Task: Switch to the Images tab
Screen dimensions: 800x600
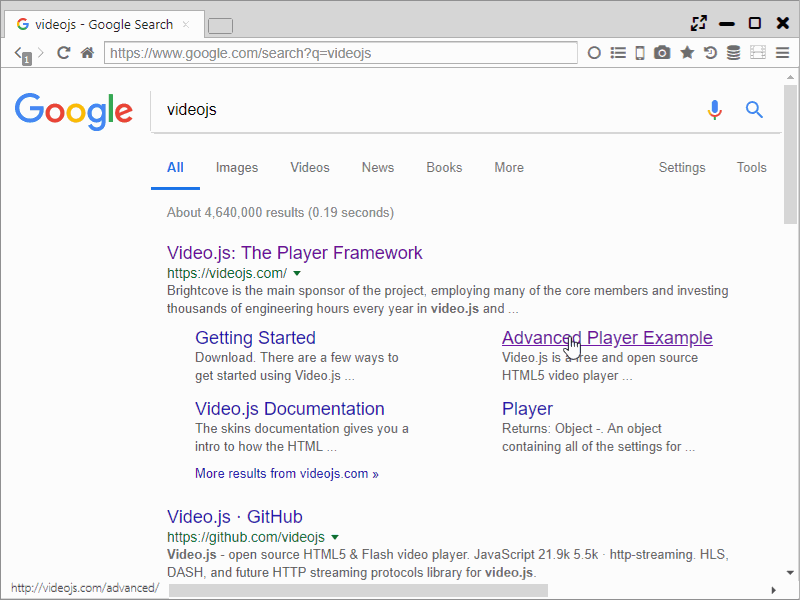Action: (x=237, y=167)
